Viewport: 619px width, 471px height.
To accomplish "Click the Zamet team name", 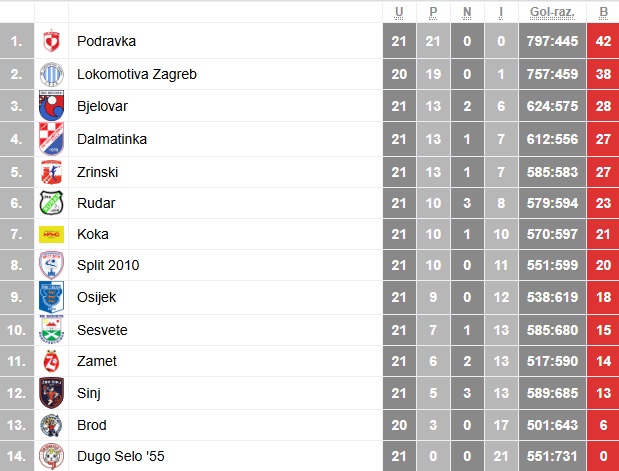I will click(97, 361).
